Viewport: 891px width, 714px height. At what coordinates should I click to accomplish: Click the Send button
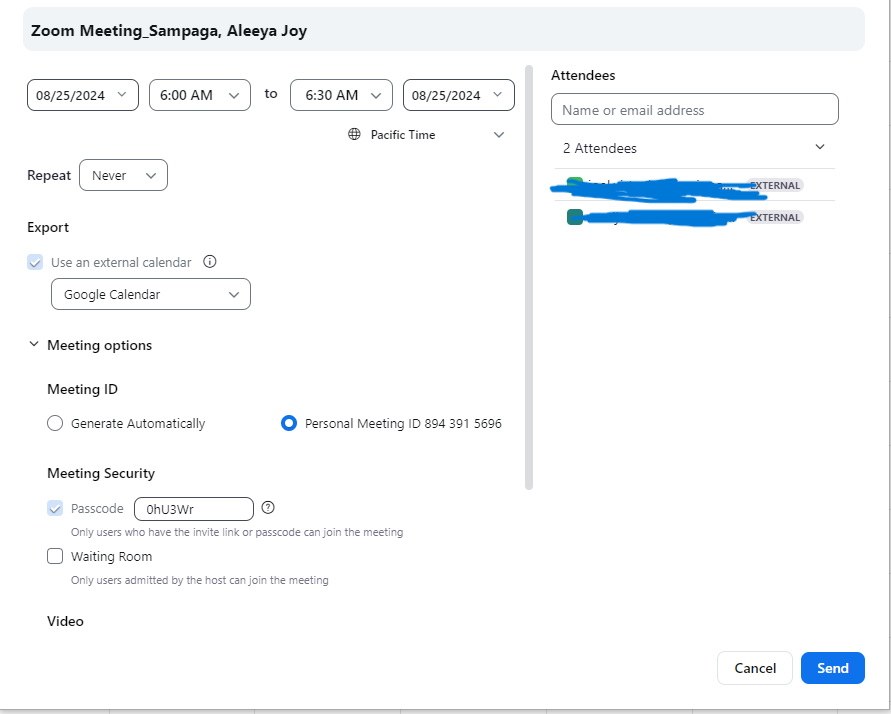click(x=832, y=668)
